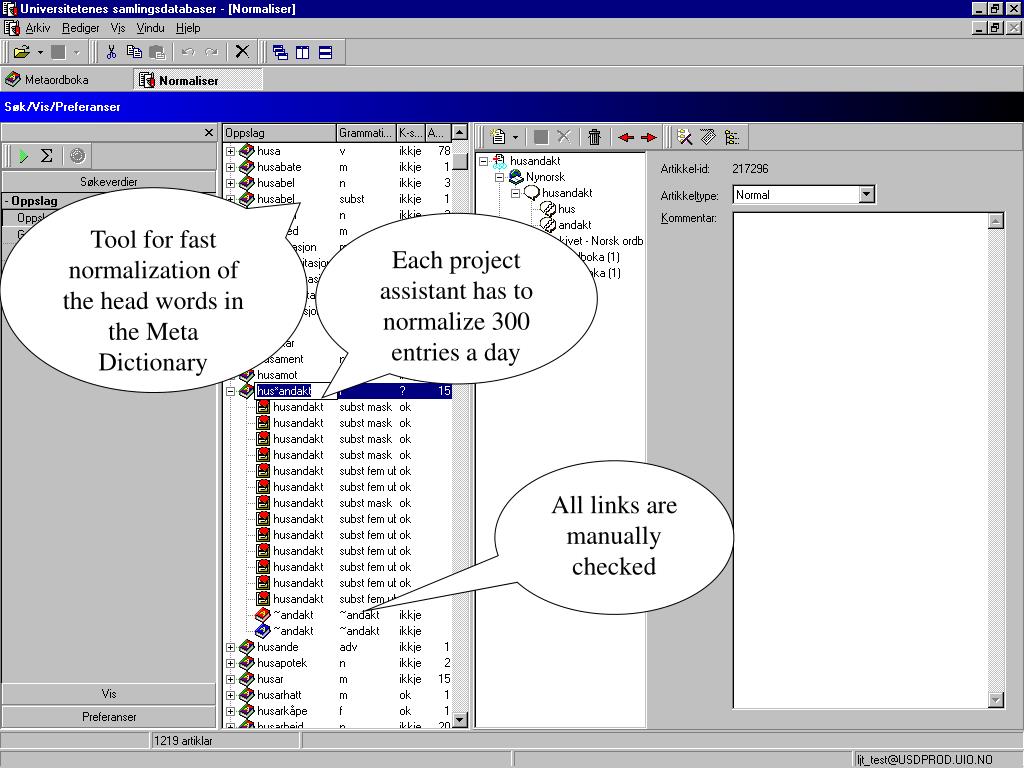Click the Søkeverdier button

[108, 182]
